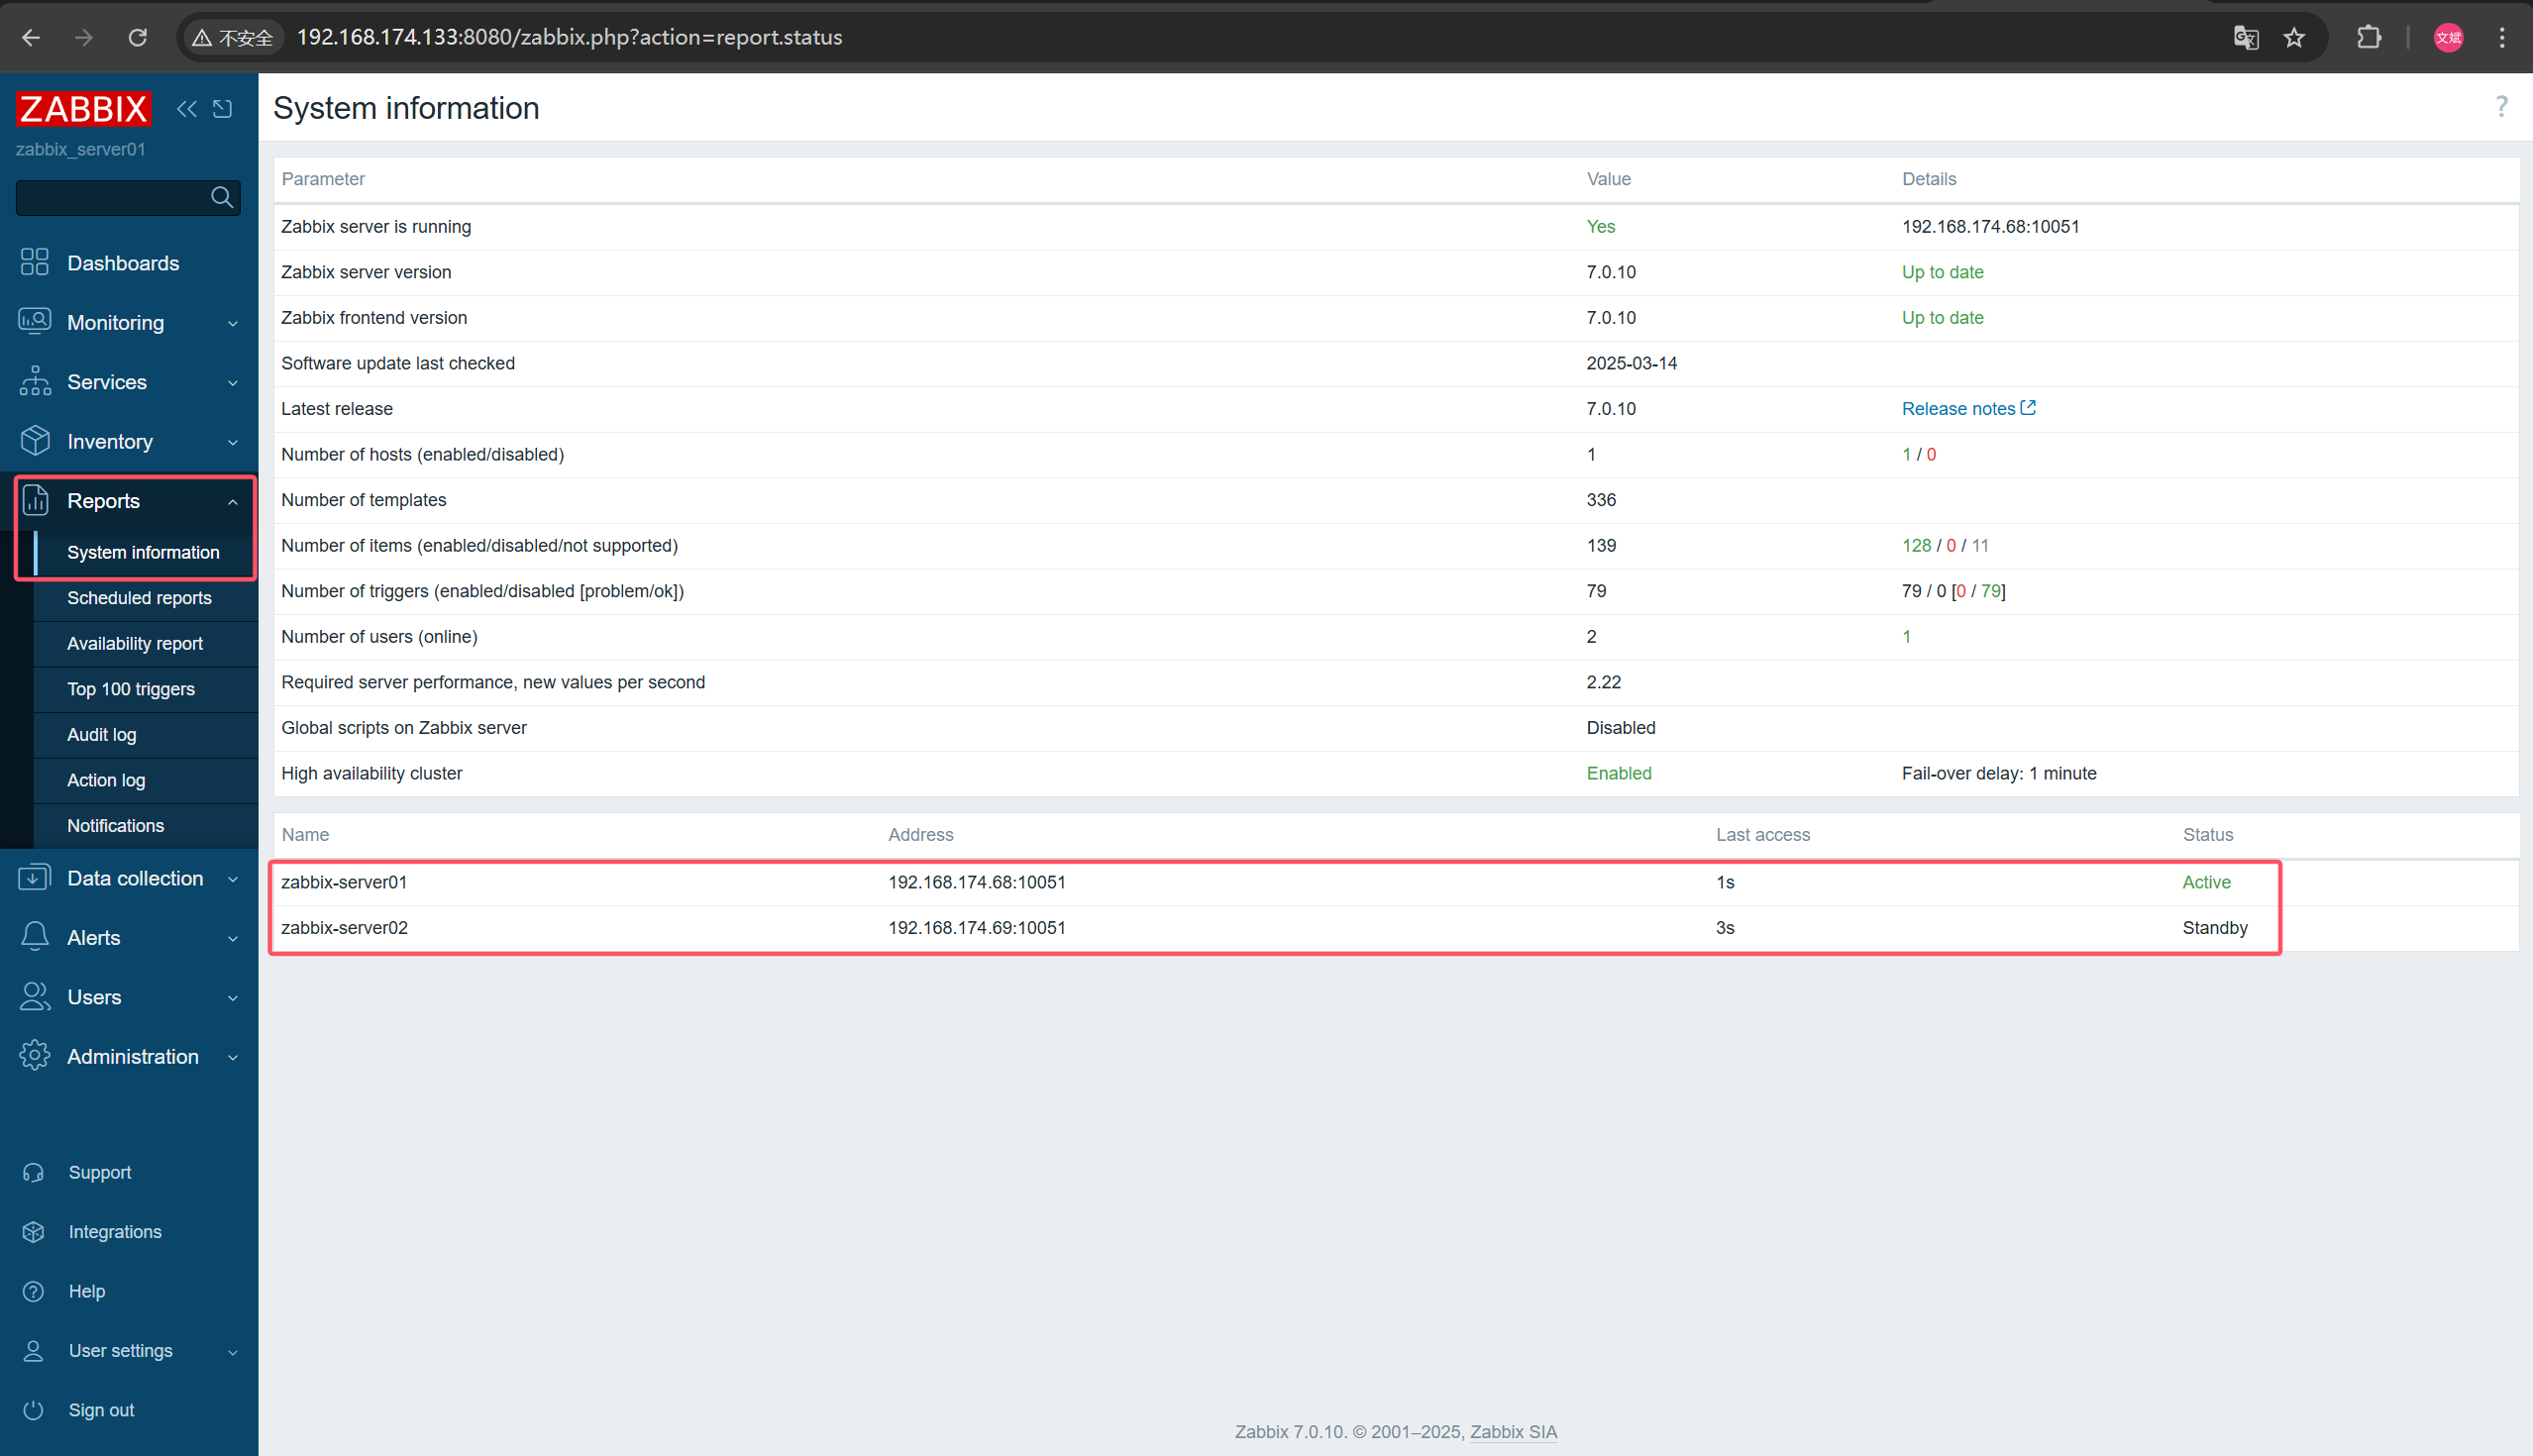The width and height of the screenshot is (2533, 1456).
Task: Click the Administration gear icon
Action: [x=34, y=1055]
